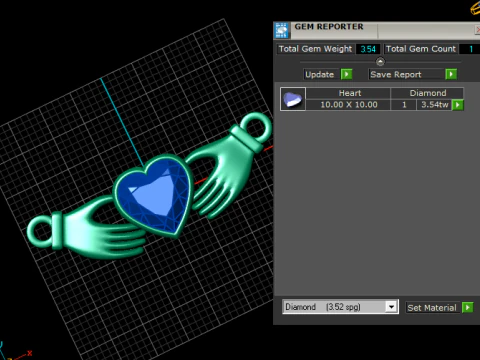Close the Gem Reporter panel

point(477,30)
